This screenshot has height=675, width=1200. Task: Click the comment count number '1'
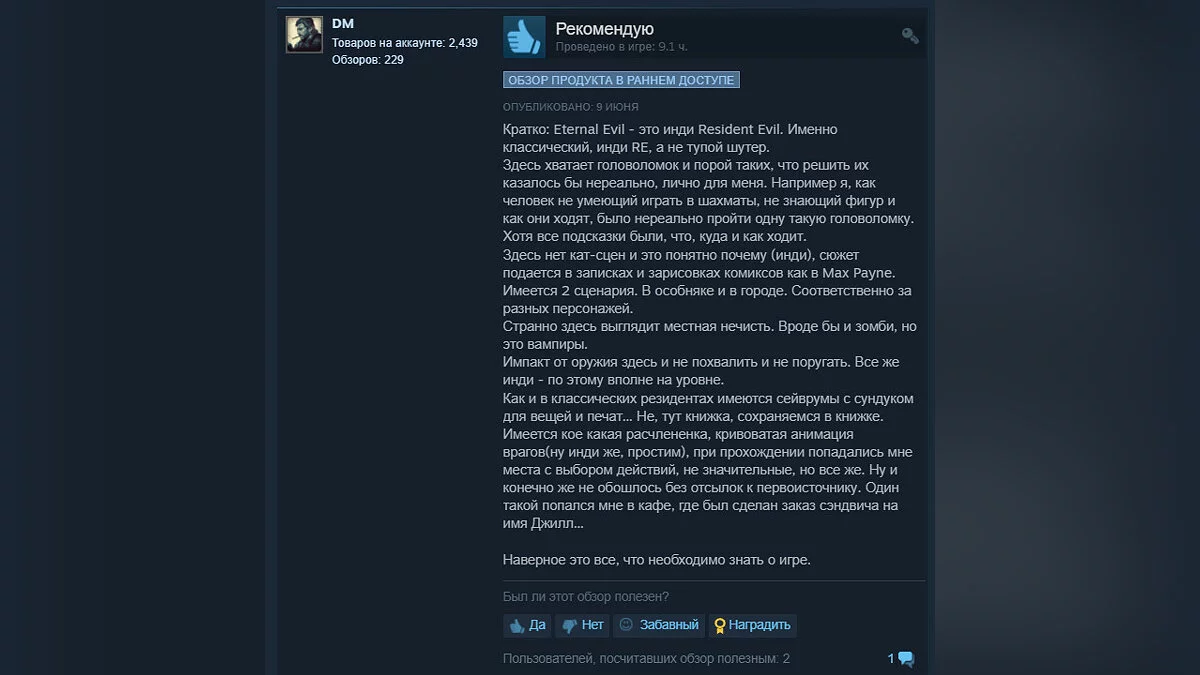[891, 658]
